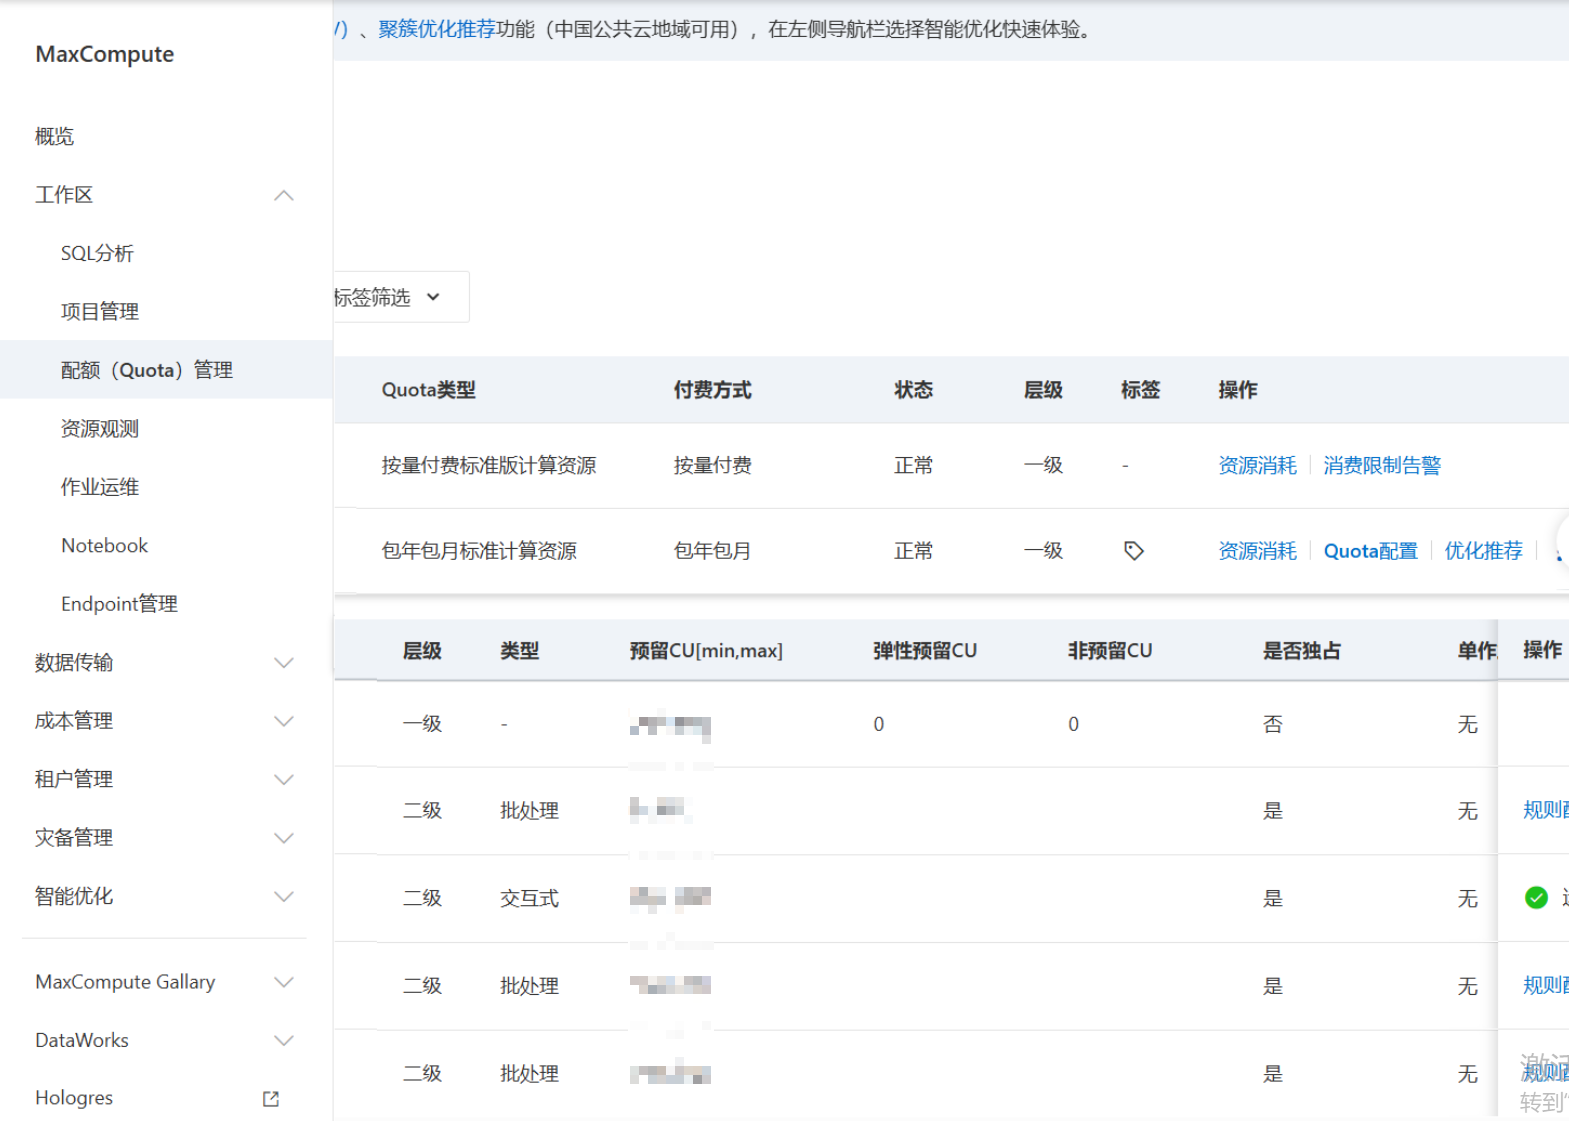
Task: Select 按量付费标准版计算资源 cell
Action: click(x=489, y=466)
